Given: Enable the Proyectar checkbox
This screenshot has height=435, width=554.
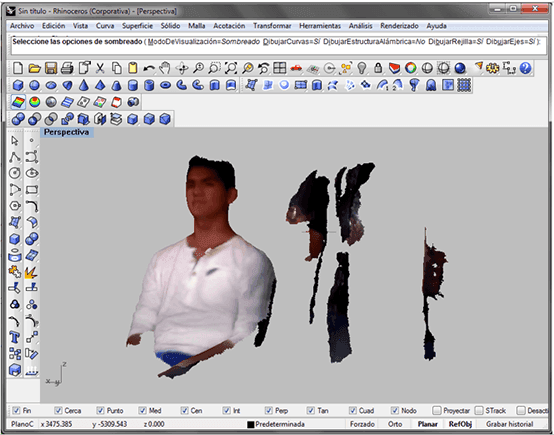Looking at the screenshot, I should click(437, 411).
